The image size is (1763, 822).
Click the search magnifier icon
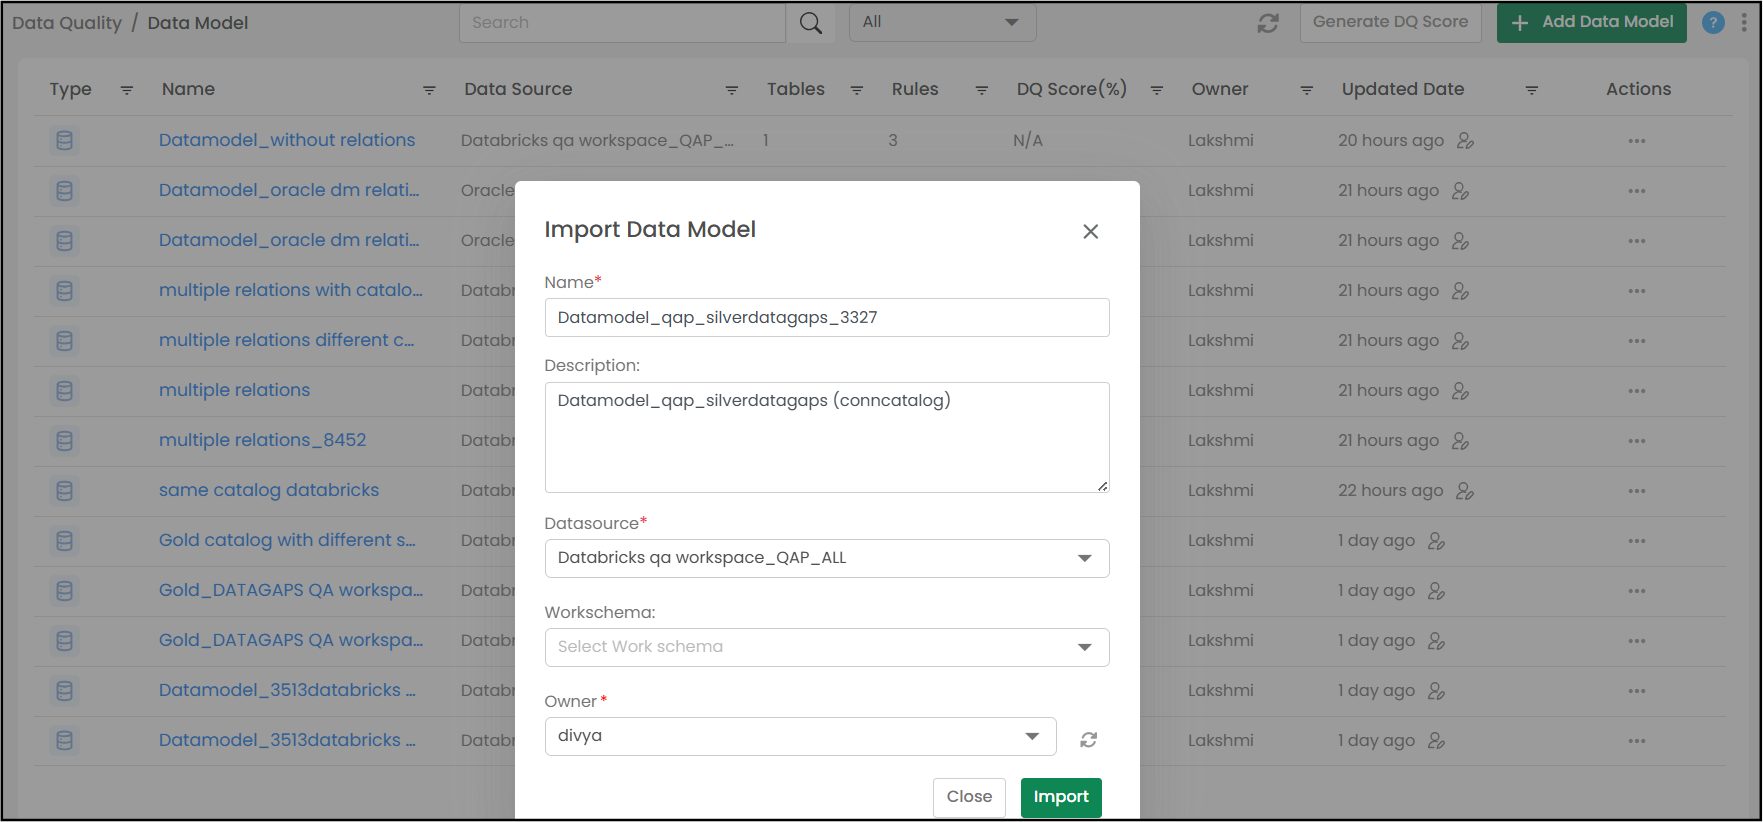[x=810, y=23]
